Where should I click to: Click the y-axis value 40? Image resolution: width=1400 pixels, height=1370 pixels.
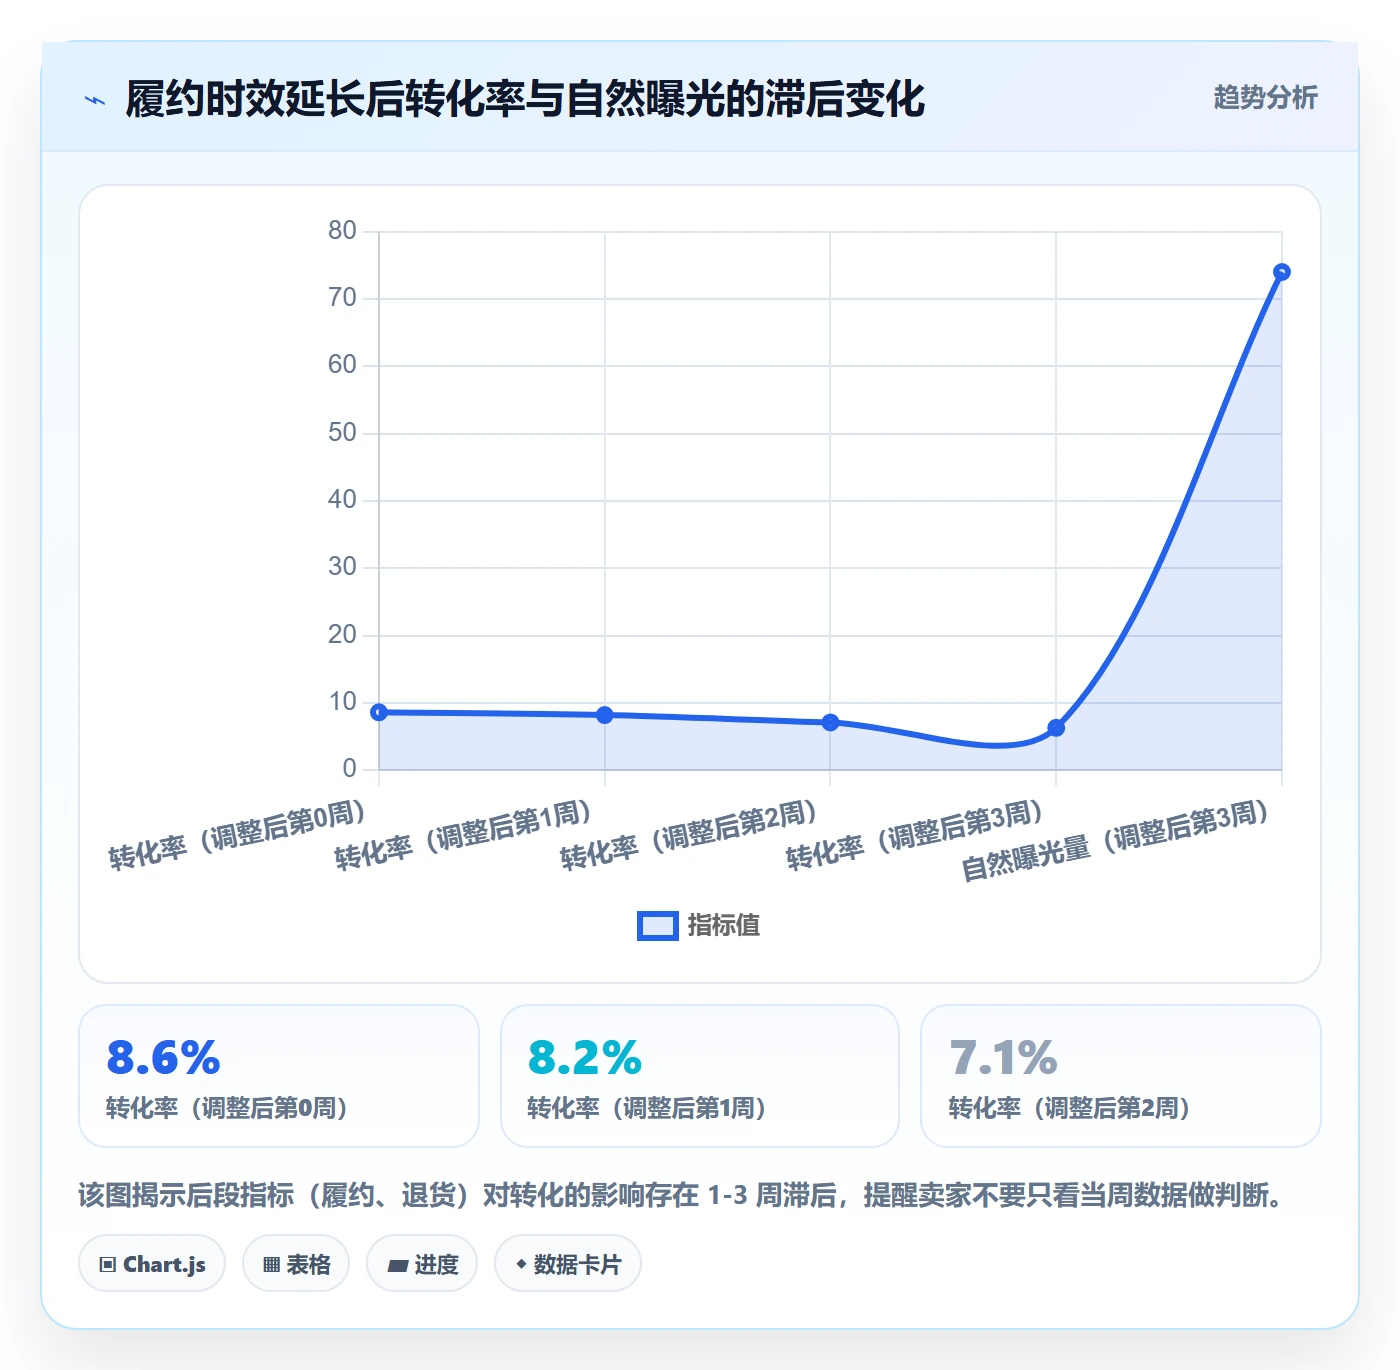tap(342, 500)
